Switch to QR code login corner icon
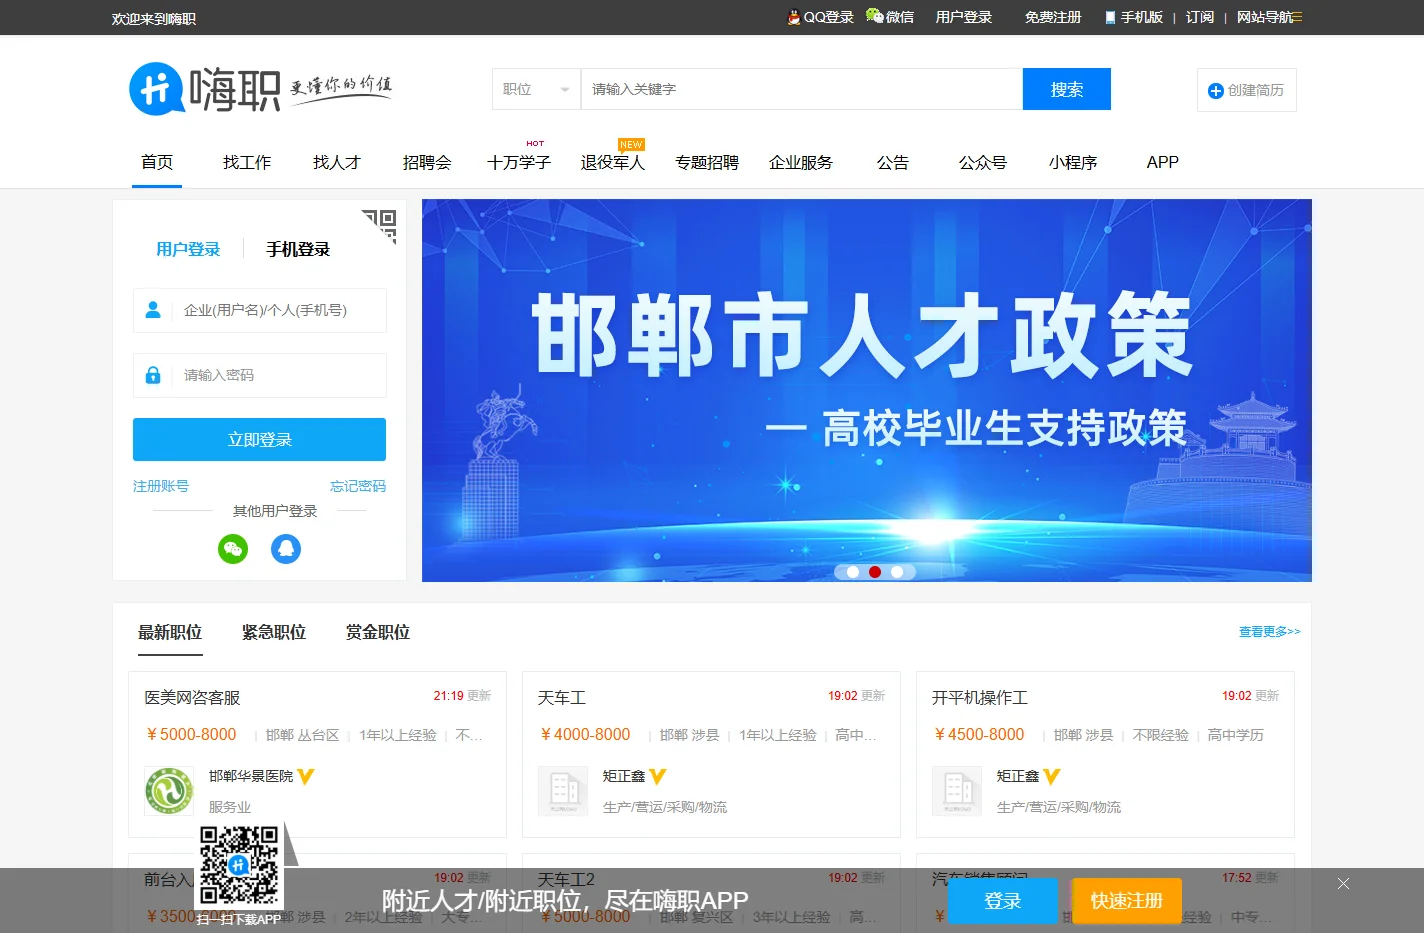This screenshot has width=1424, height=933. (380, 225)
